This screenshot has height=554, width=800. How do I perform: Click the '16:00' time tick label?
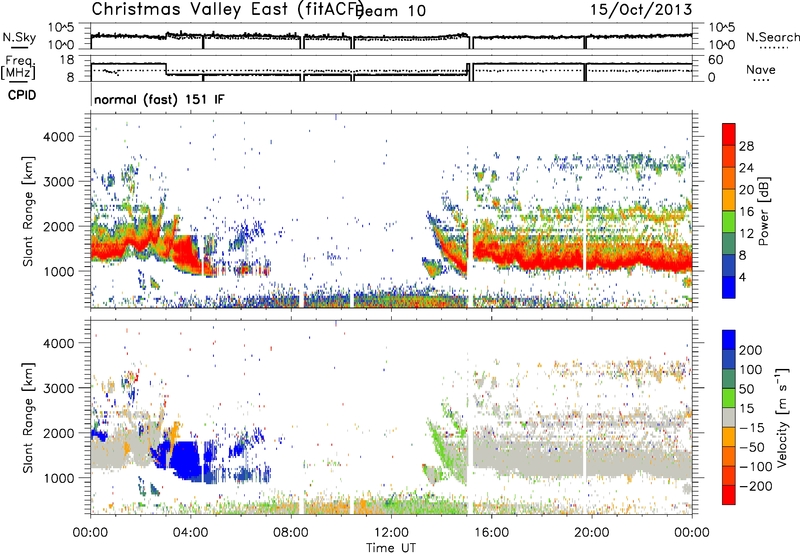tap(491, 533)
